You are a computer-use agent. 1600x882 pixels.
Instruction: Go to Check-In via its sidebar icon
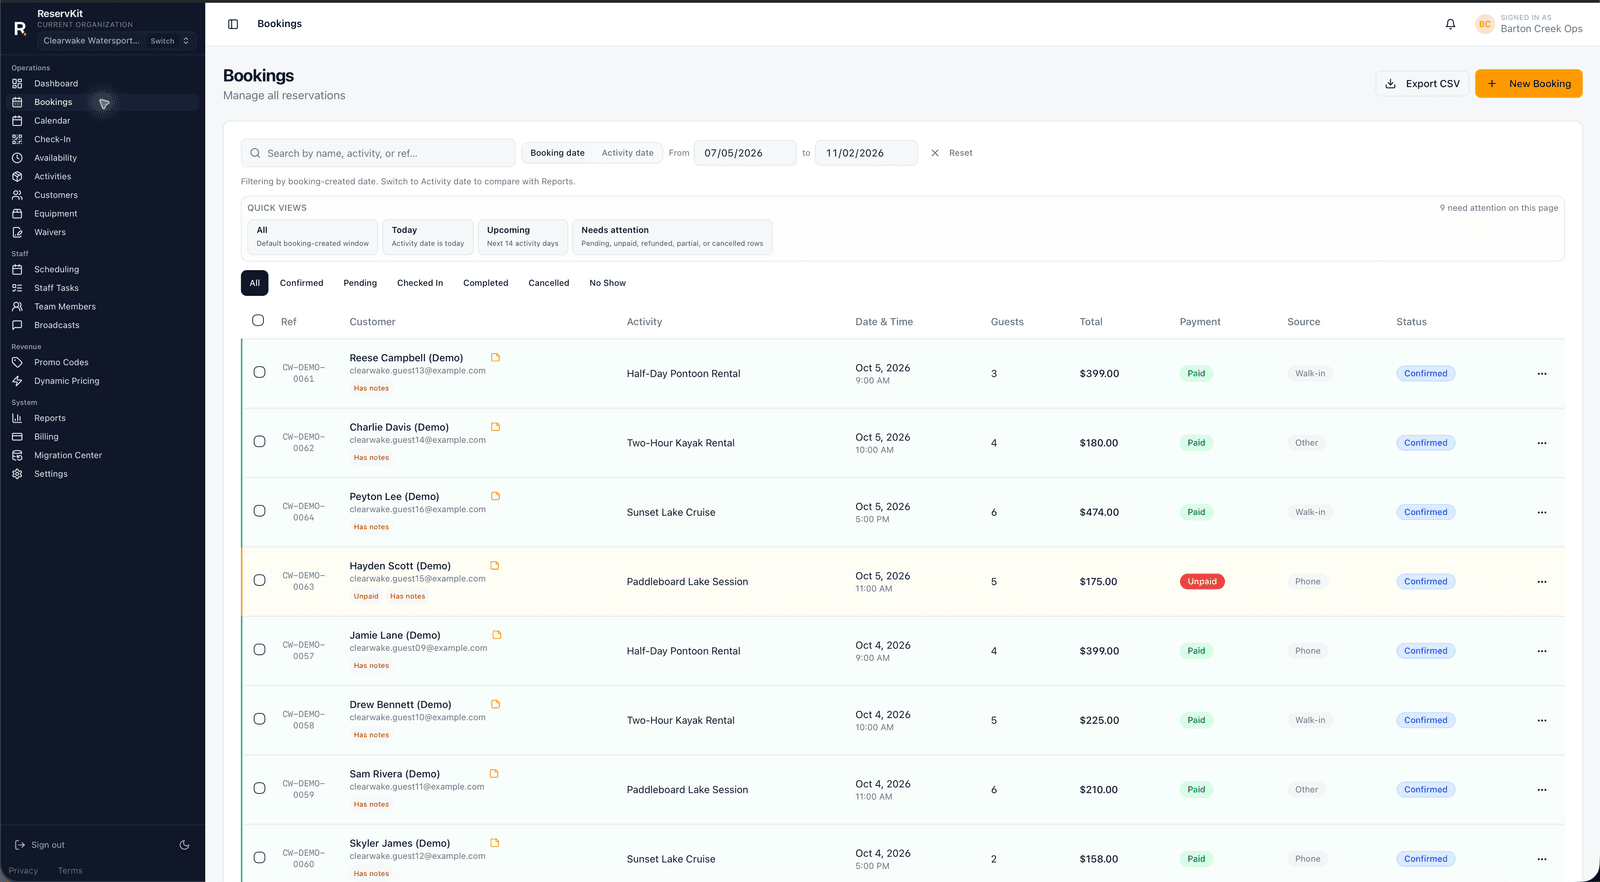pyautogui.click(x=17, y=139)
